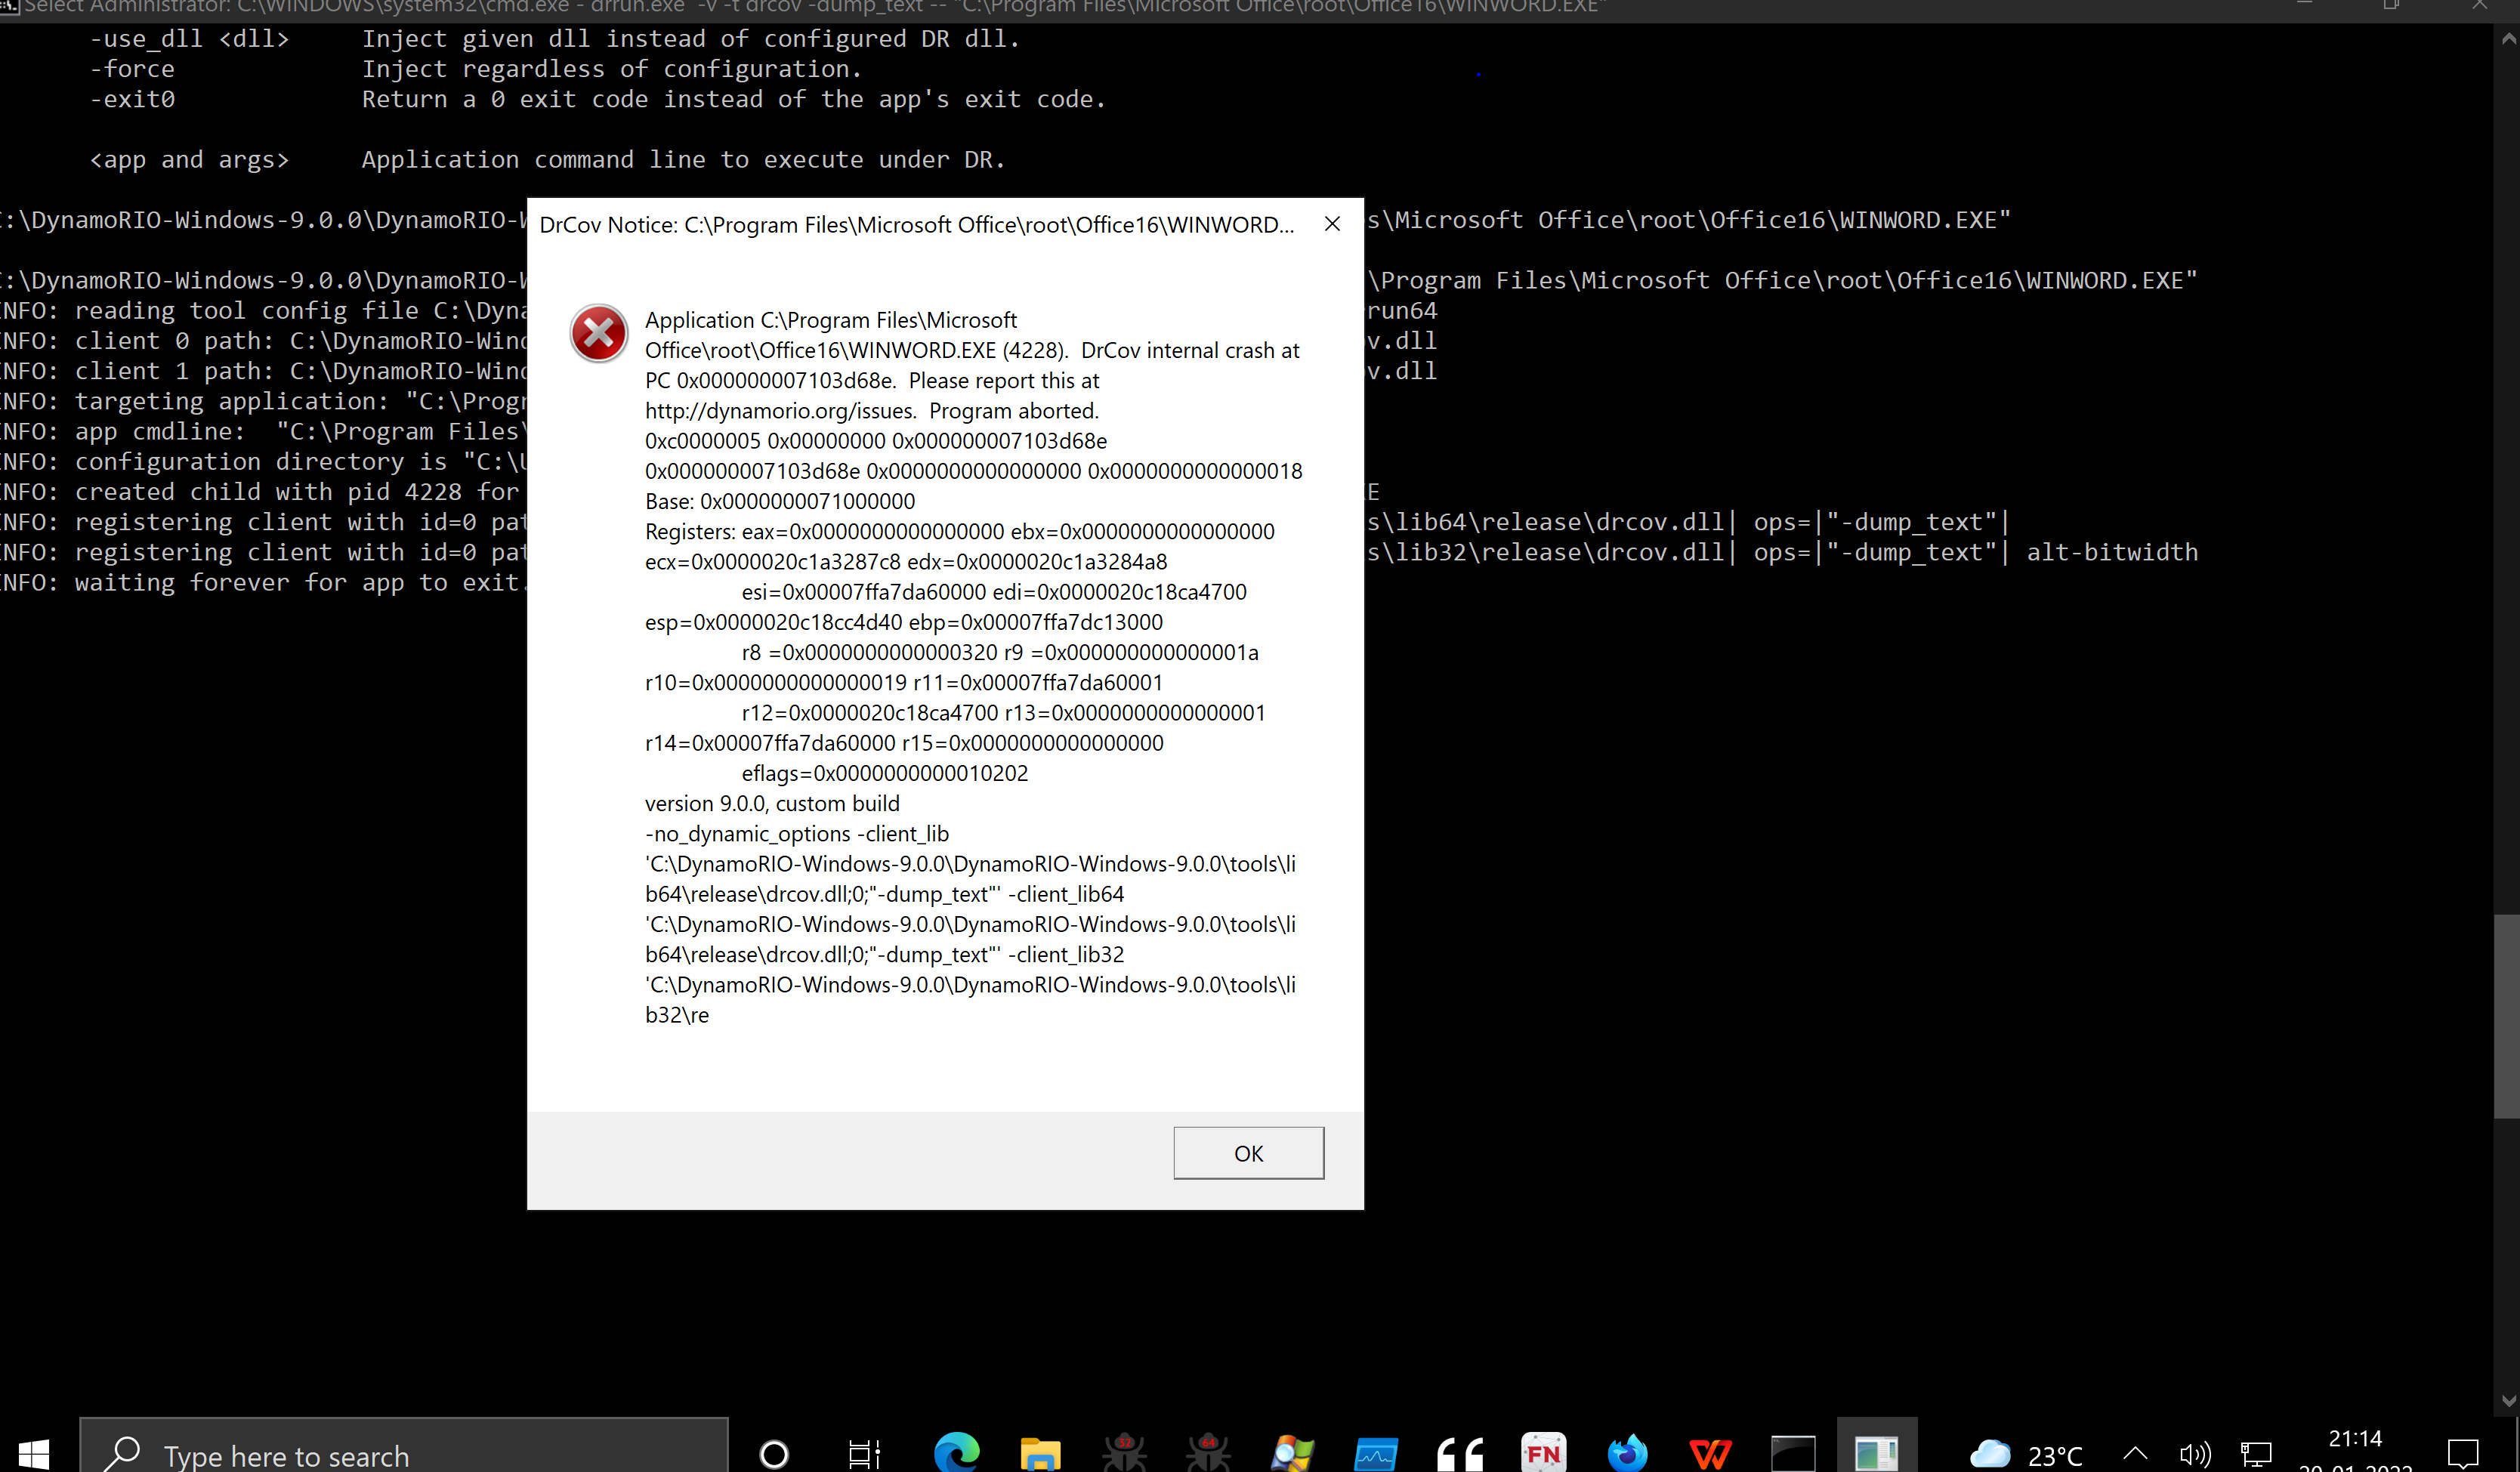Click '<app and args>' in the console

pos(189,161)
